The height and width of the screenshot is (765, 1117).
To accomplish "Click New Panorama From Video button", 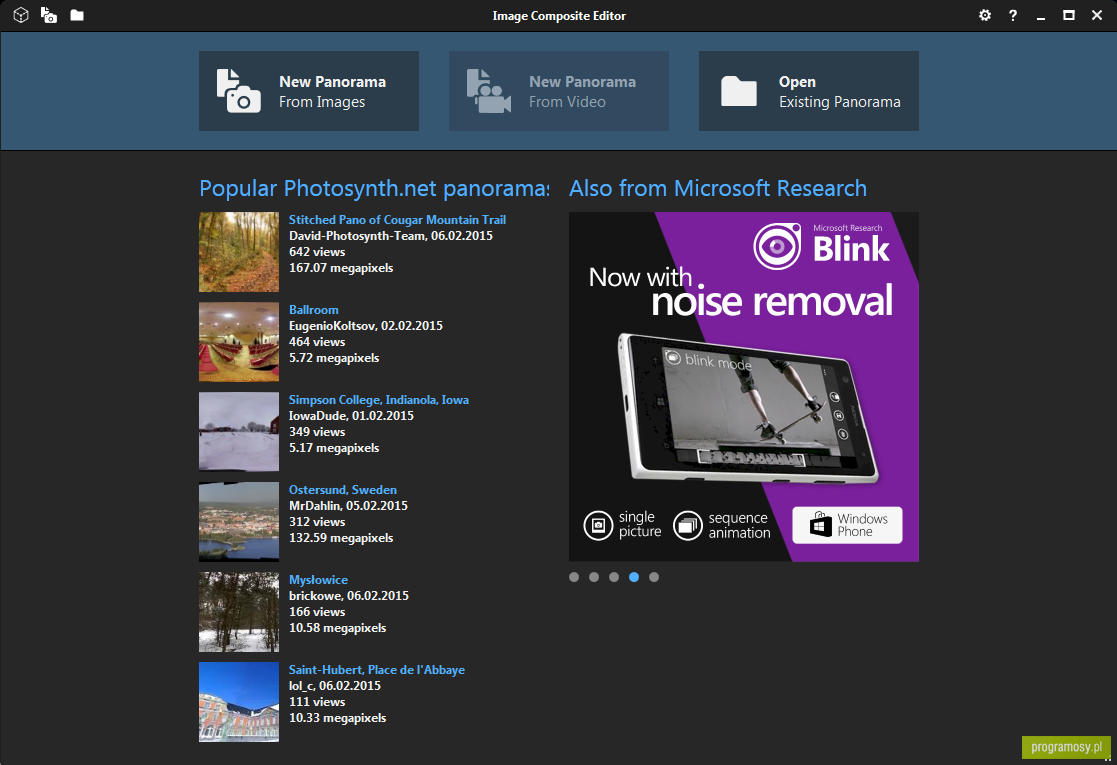I will pyautogui.click(x=558, y=90).
